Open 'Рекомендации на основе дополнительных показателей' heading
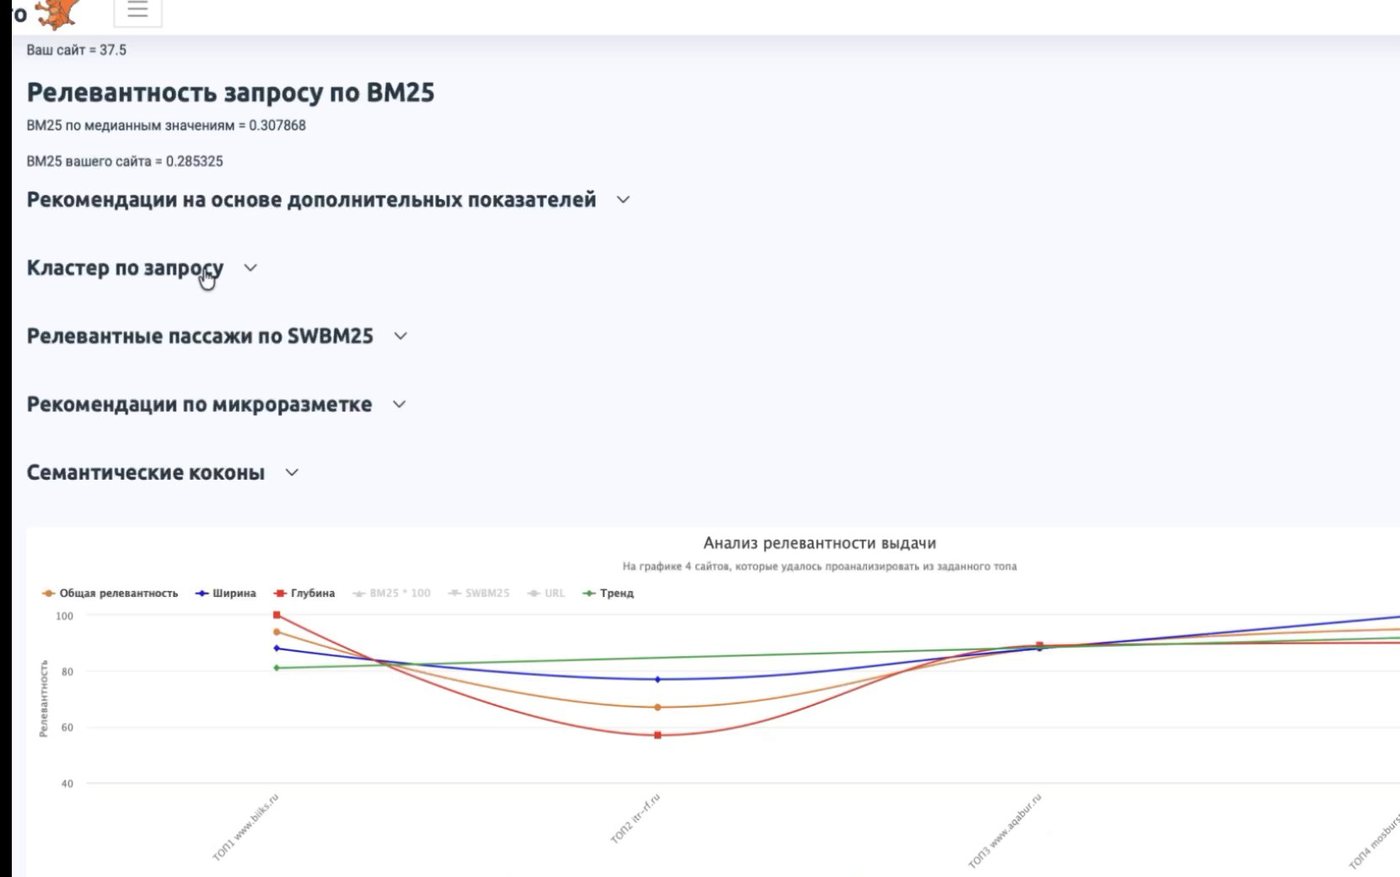 pos(311,200)
